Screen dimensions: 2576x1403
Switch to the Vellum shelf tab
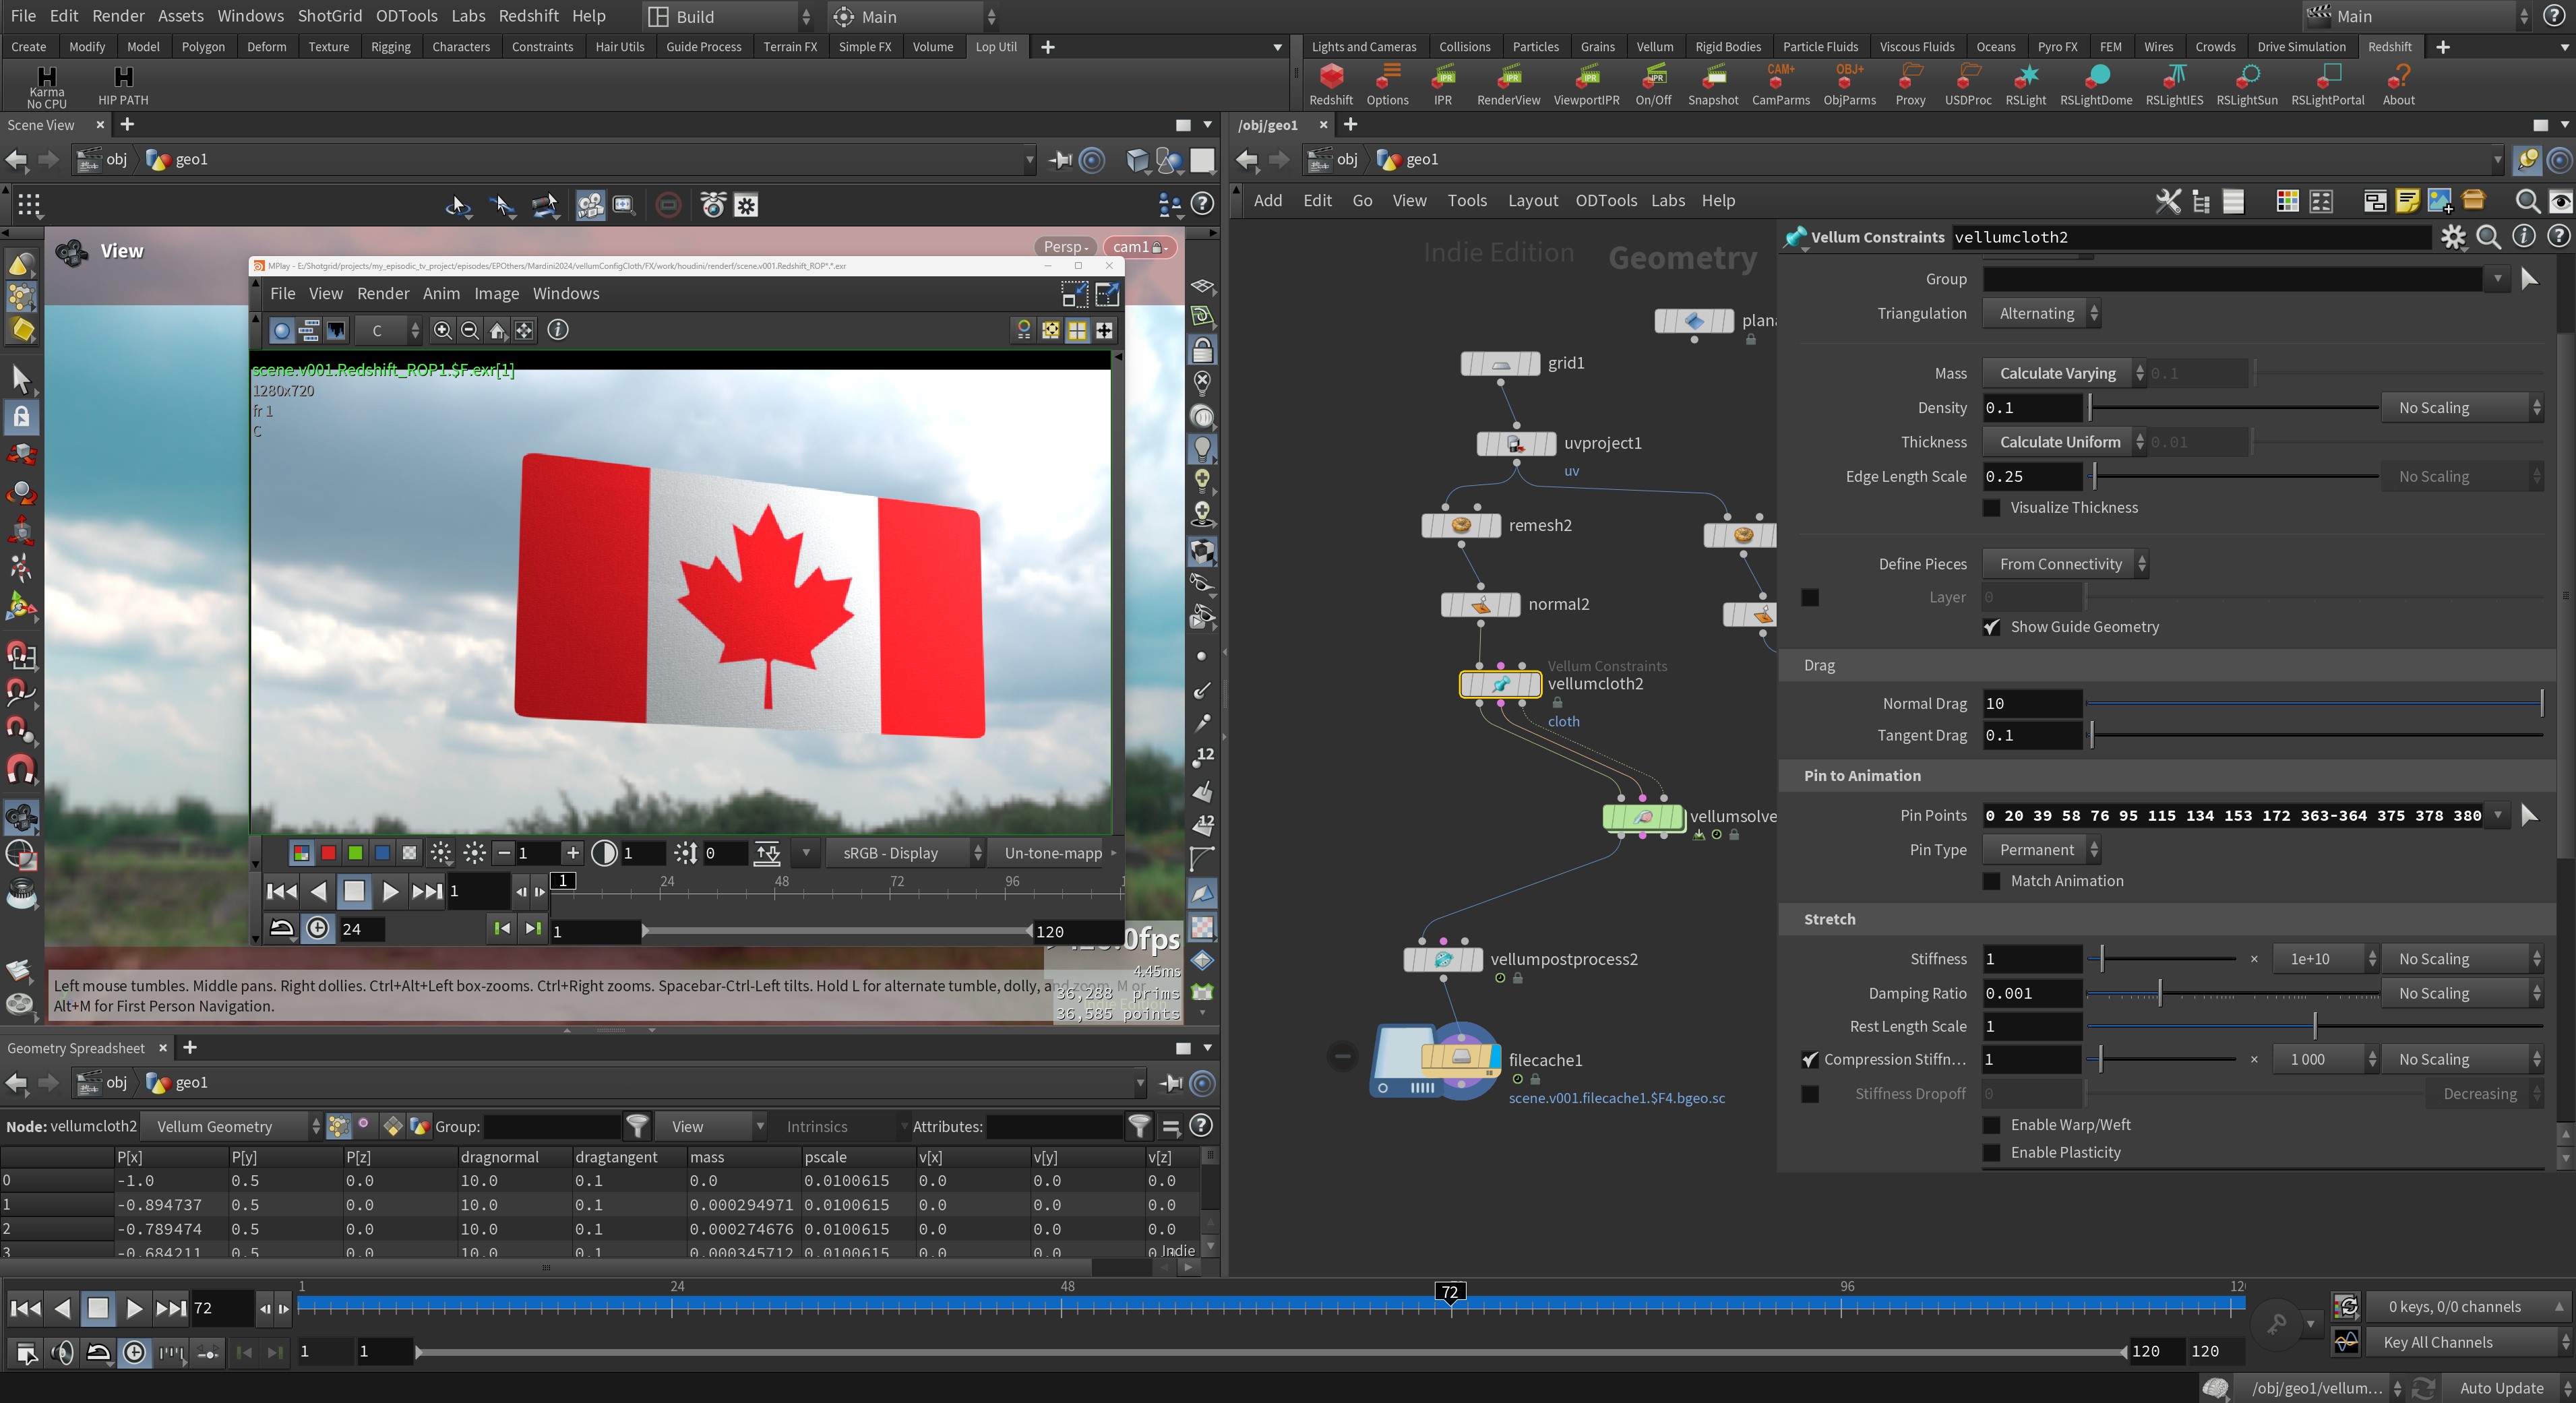(x=1654, y=47)
